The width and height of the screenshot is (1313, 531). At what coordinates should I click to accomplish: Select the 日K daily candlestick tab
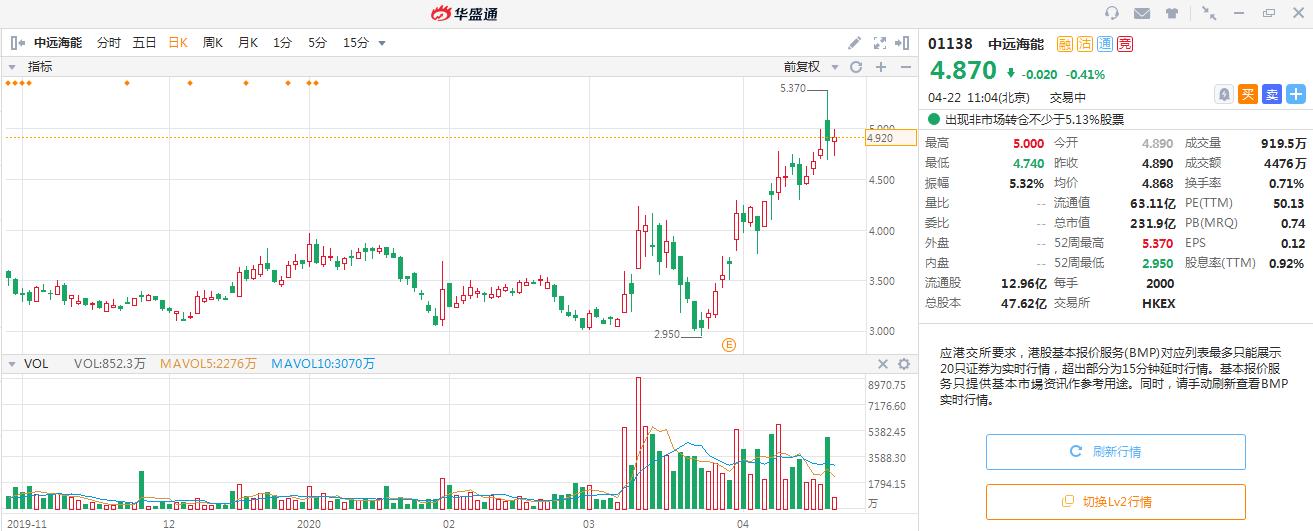tap(178, 43)
